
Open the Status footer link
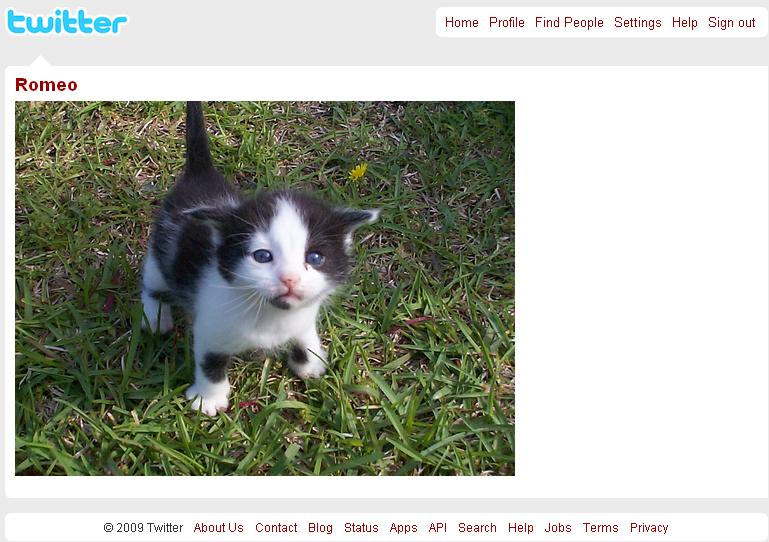(361, 528)
